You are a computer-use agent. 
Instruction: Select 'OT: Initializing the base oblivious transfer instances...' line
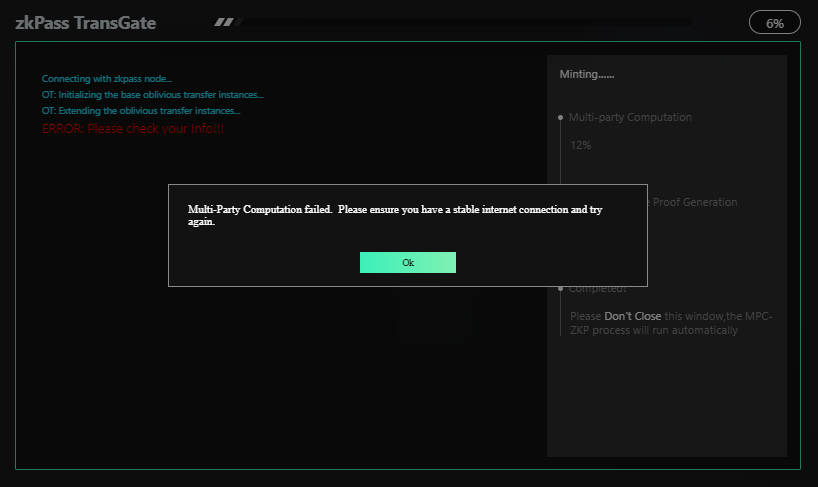[152, 95]
